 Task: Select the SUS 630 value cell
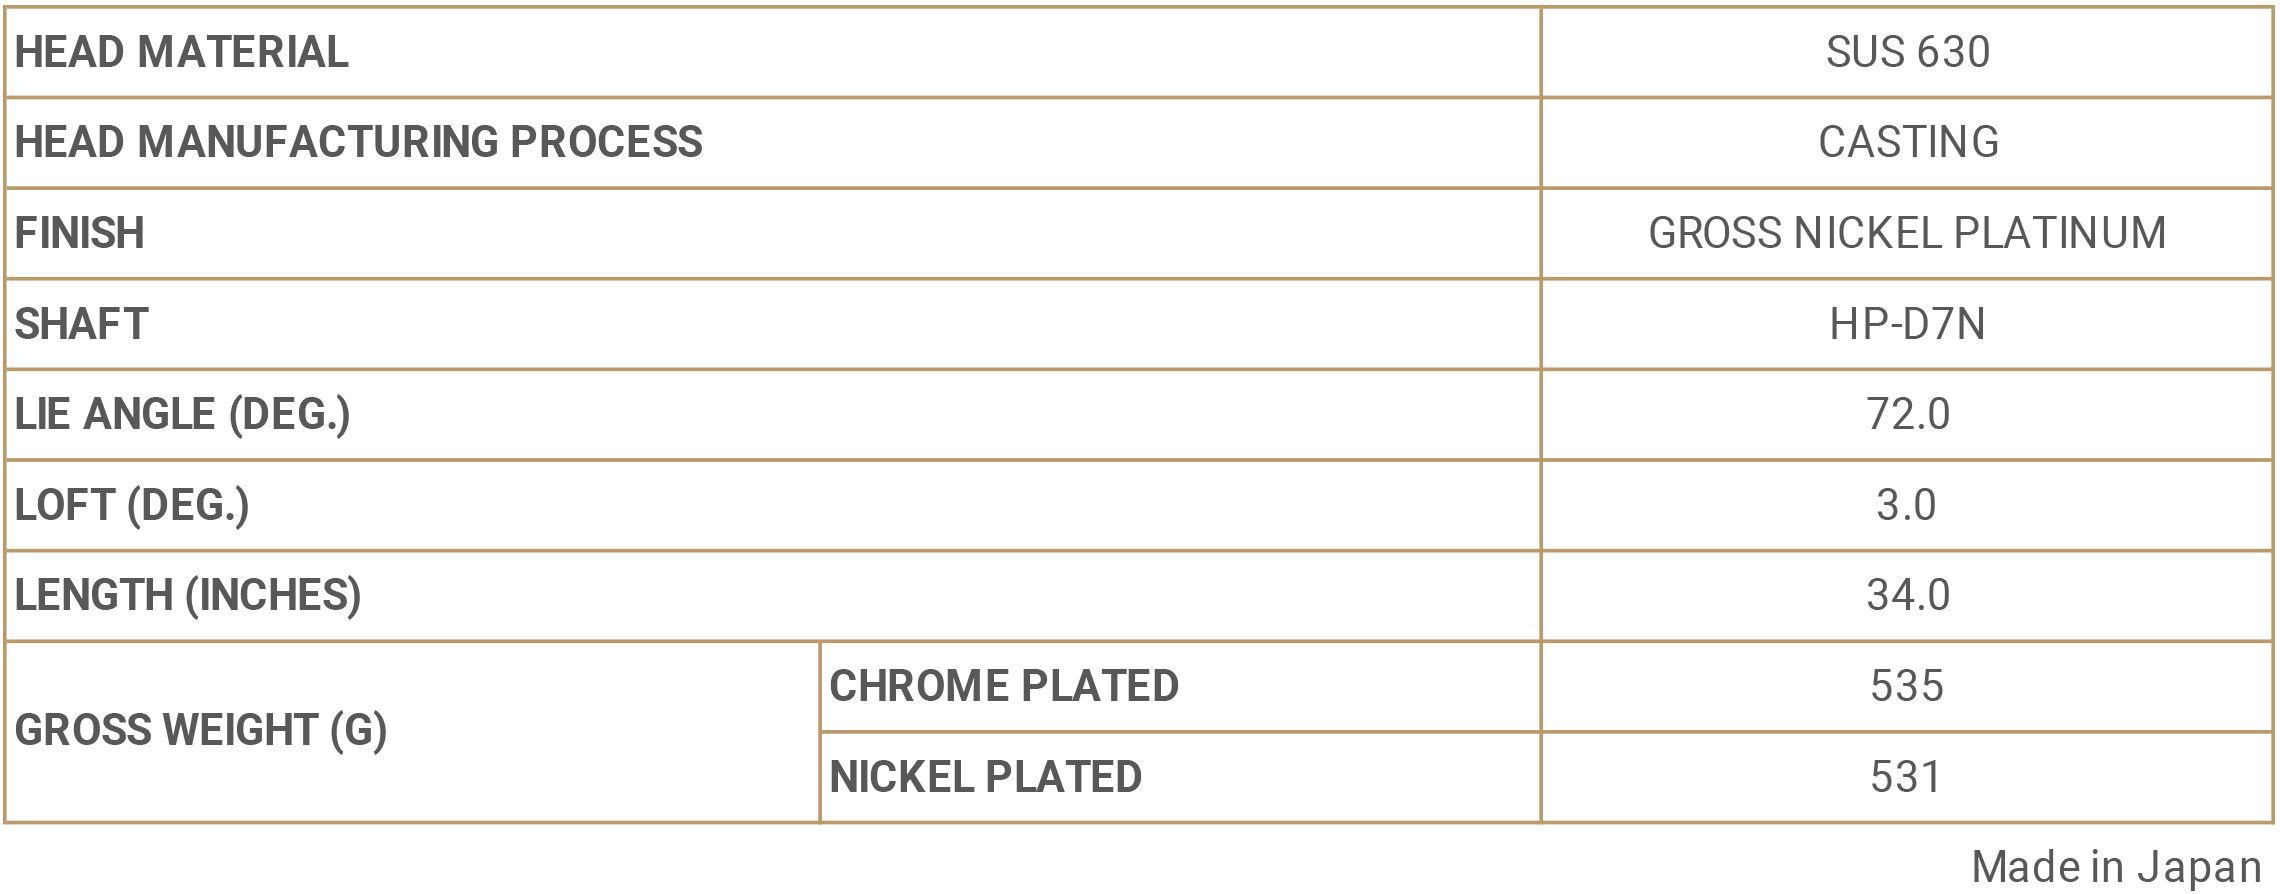point(1907,52)
